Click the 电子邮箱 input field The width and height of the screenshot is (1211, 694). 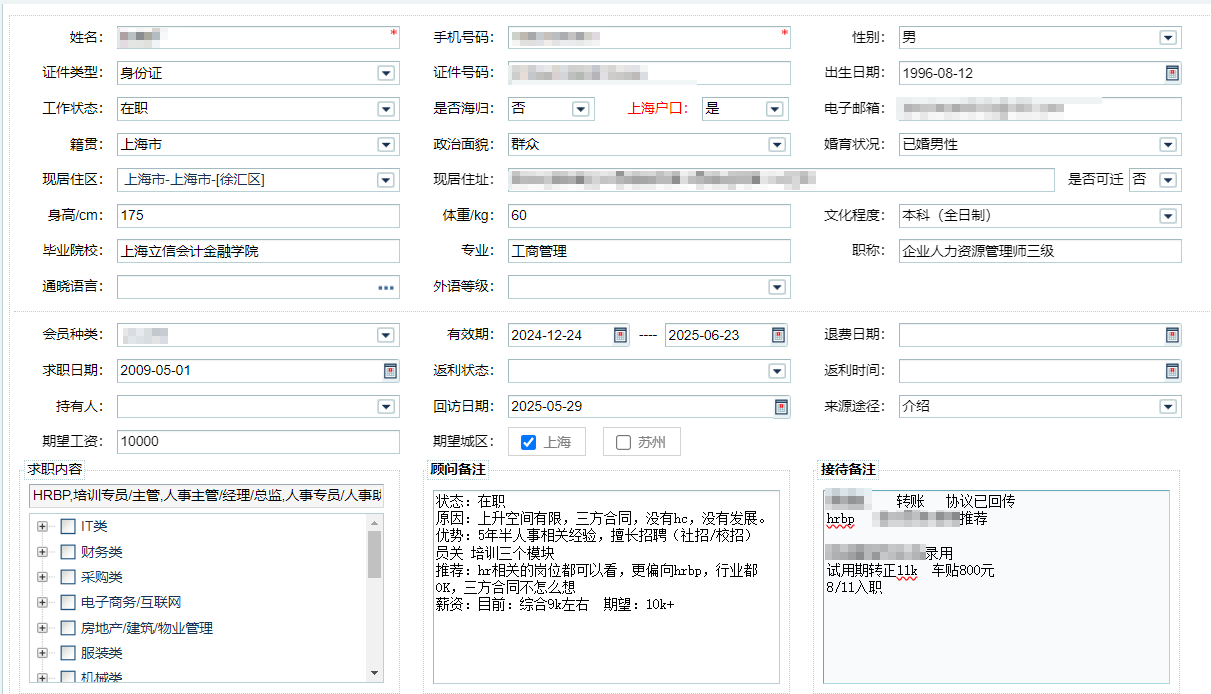tap(1040, 109)
